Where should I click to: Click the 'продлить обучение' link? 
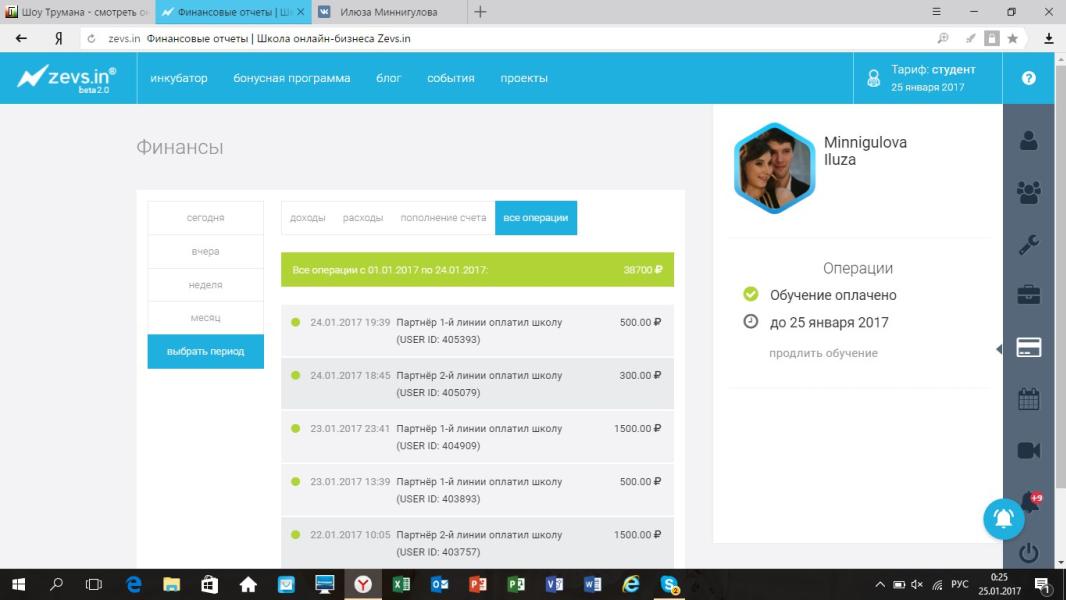[x=823, y=353]
